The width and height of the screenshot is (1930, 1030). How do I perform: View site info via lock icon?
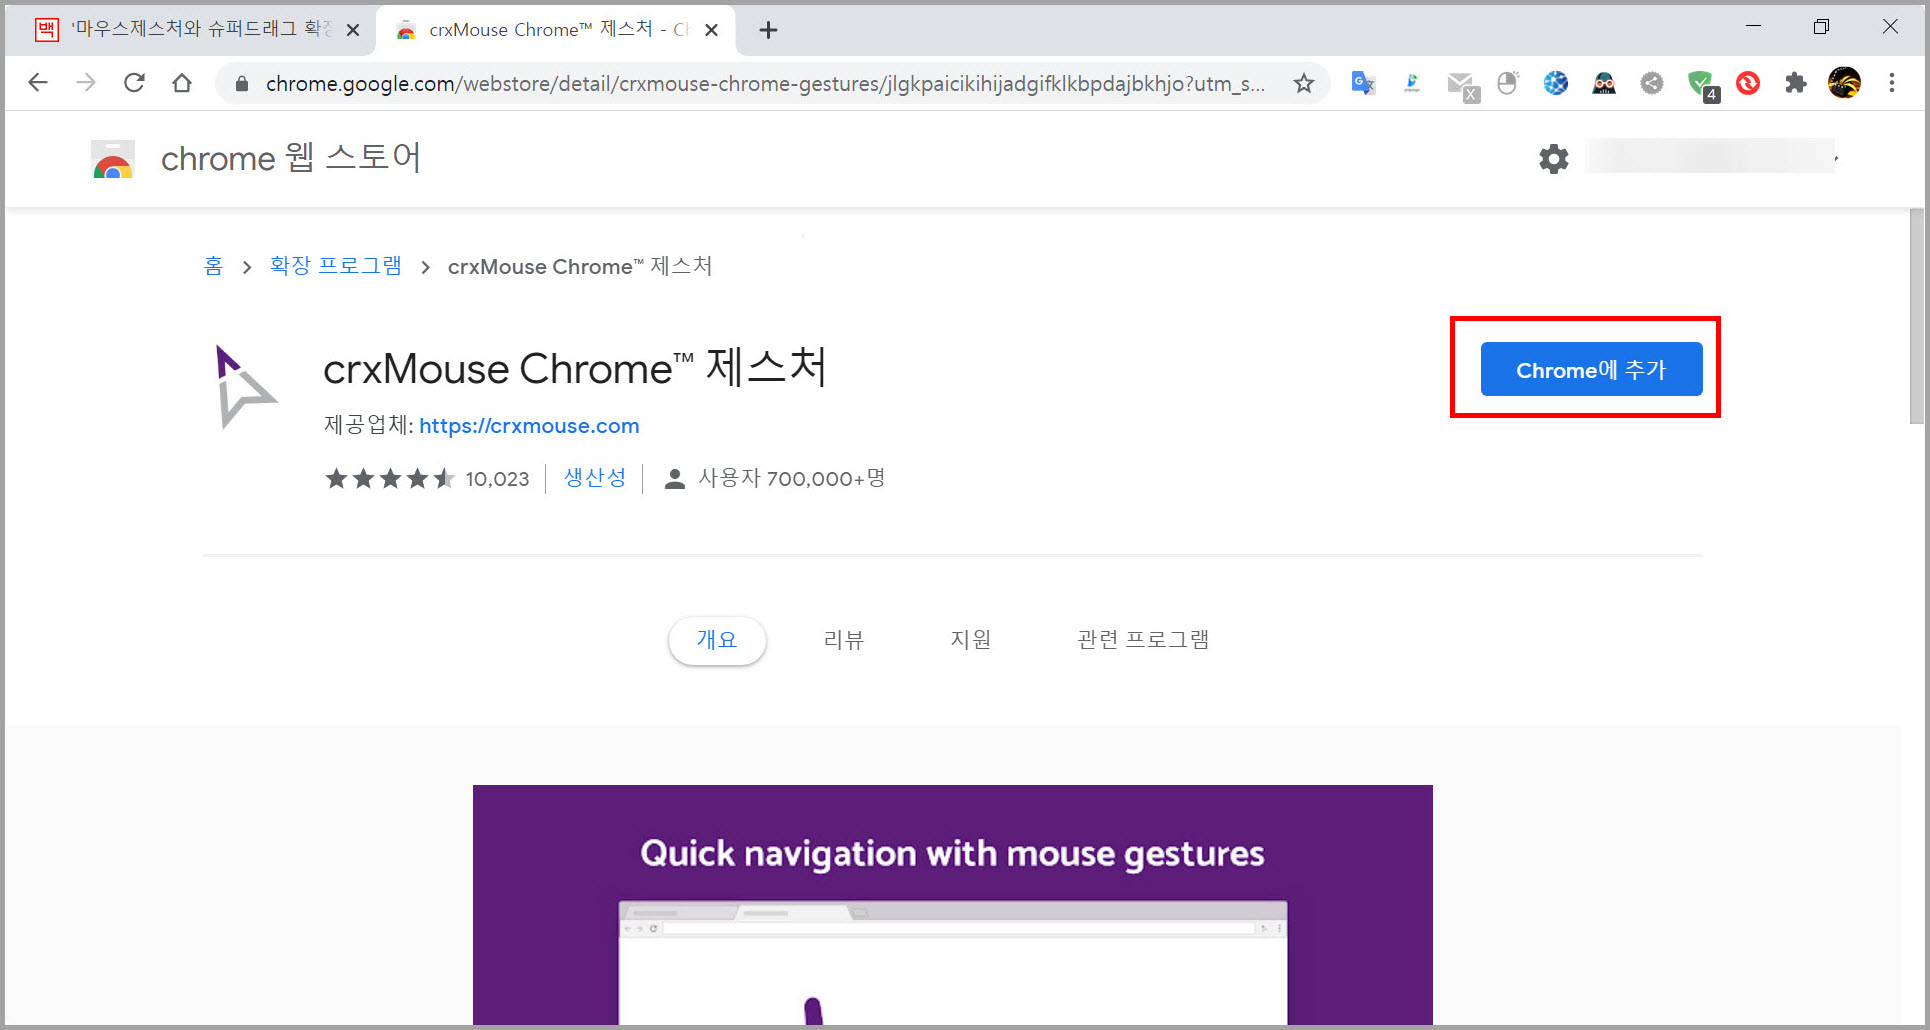241,84
